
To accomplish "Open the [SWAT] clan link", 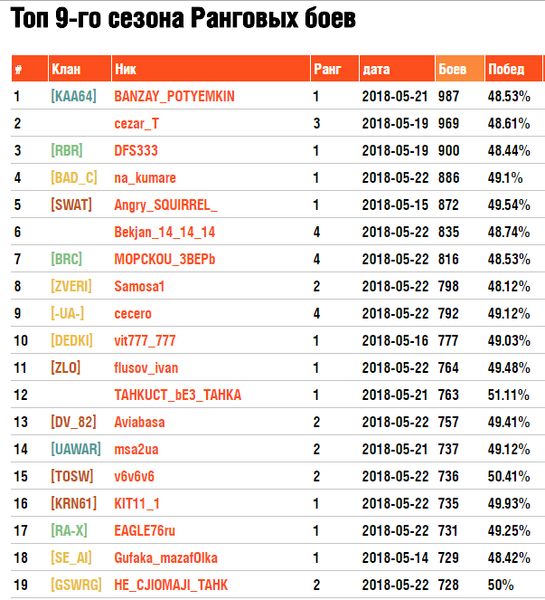I will tap(71, 205).
